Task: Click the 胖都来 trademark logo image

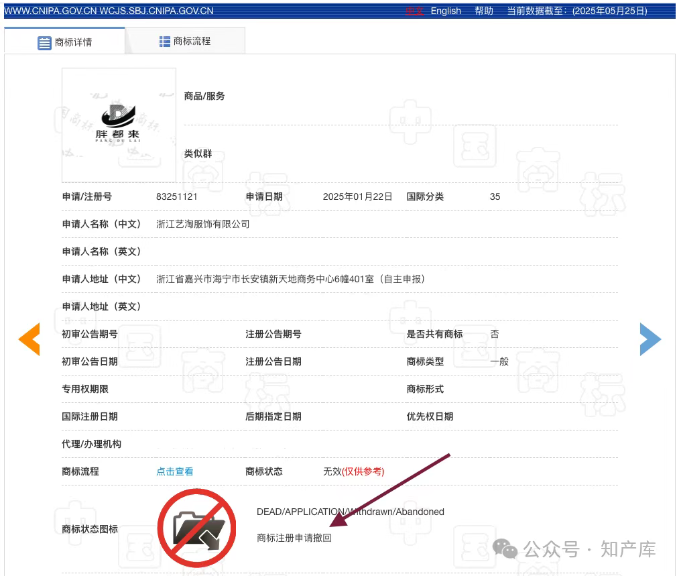Action: pos(118,125)
